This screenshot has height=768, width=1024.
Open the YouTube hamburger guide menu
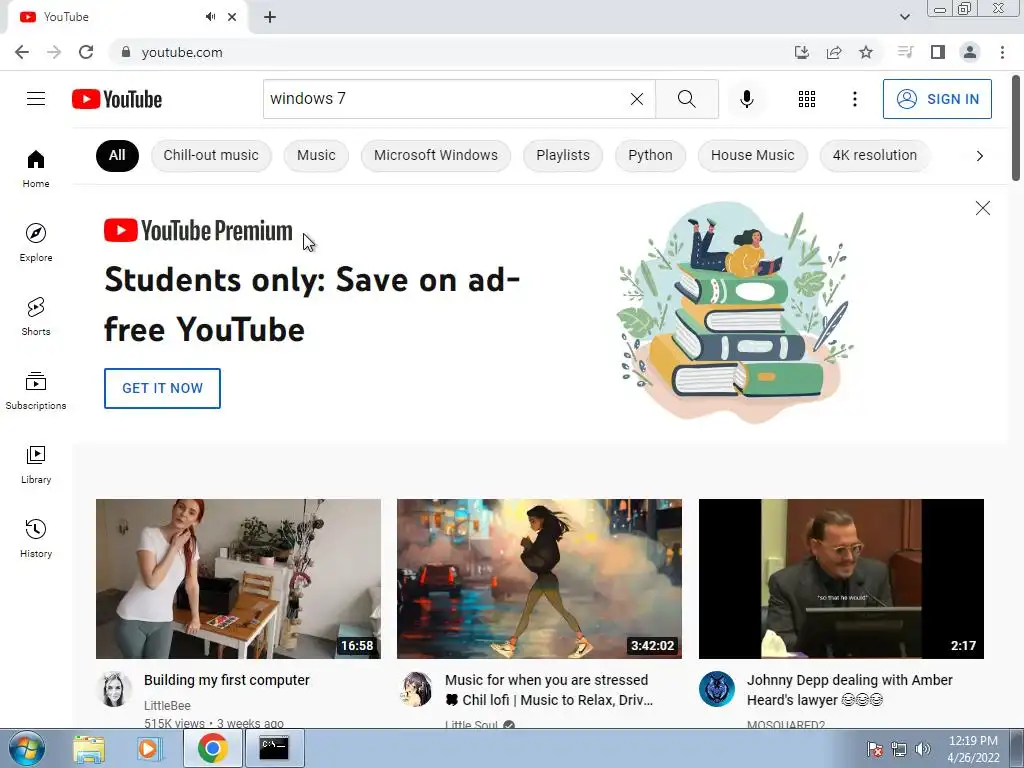36,99
